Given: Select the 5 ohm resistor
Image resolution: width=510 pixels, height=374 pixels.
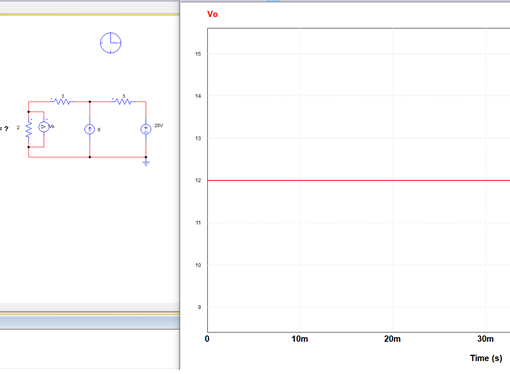Looking at the screenshot, I should tap(124, 101).
